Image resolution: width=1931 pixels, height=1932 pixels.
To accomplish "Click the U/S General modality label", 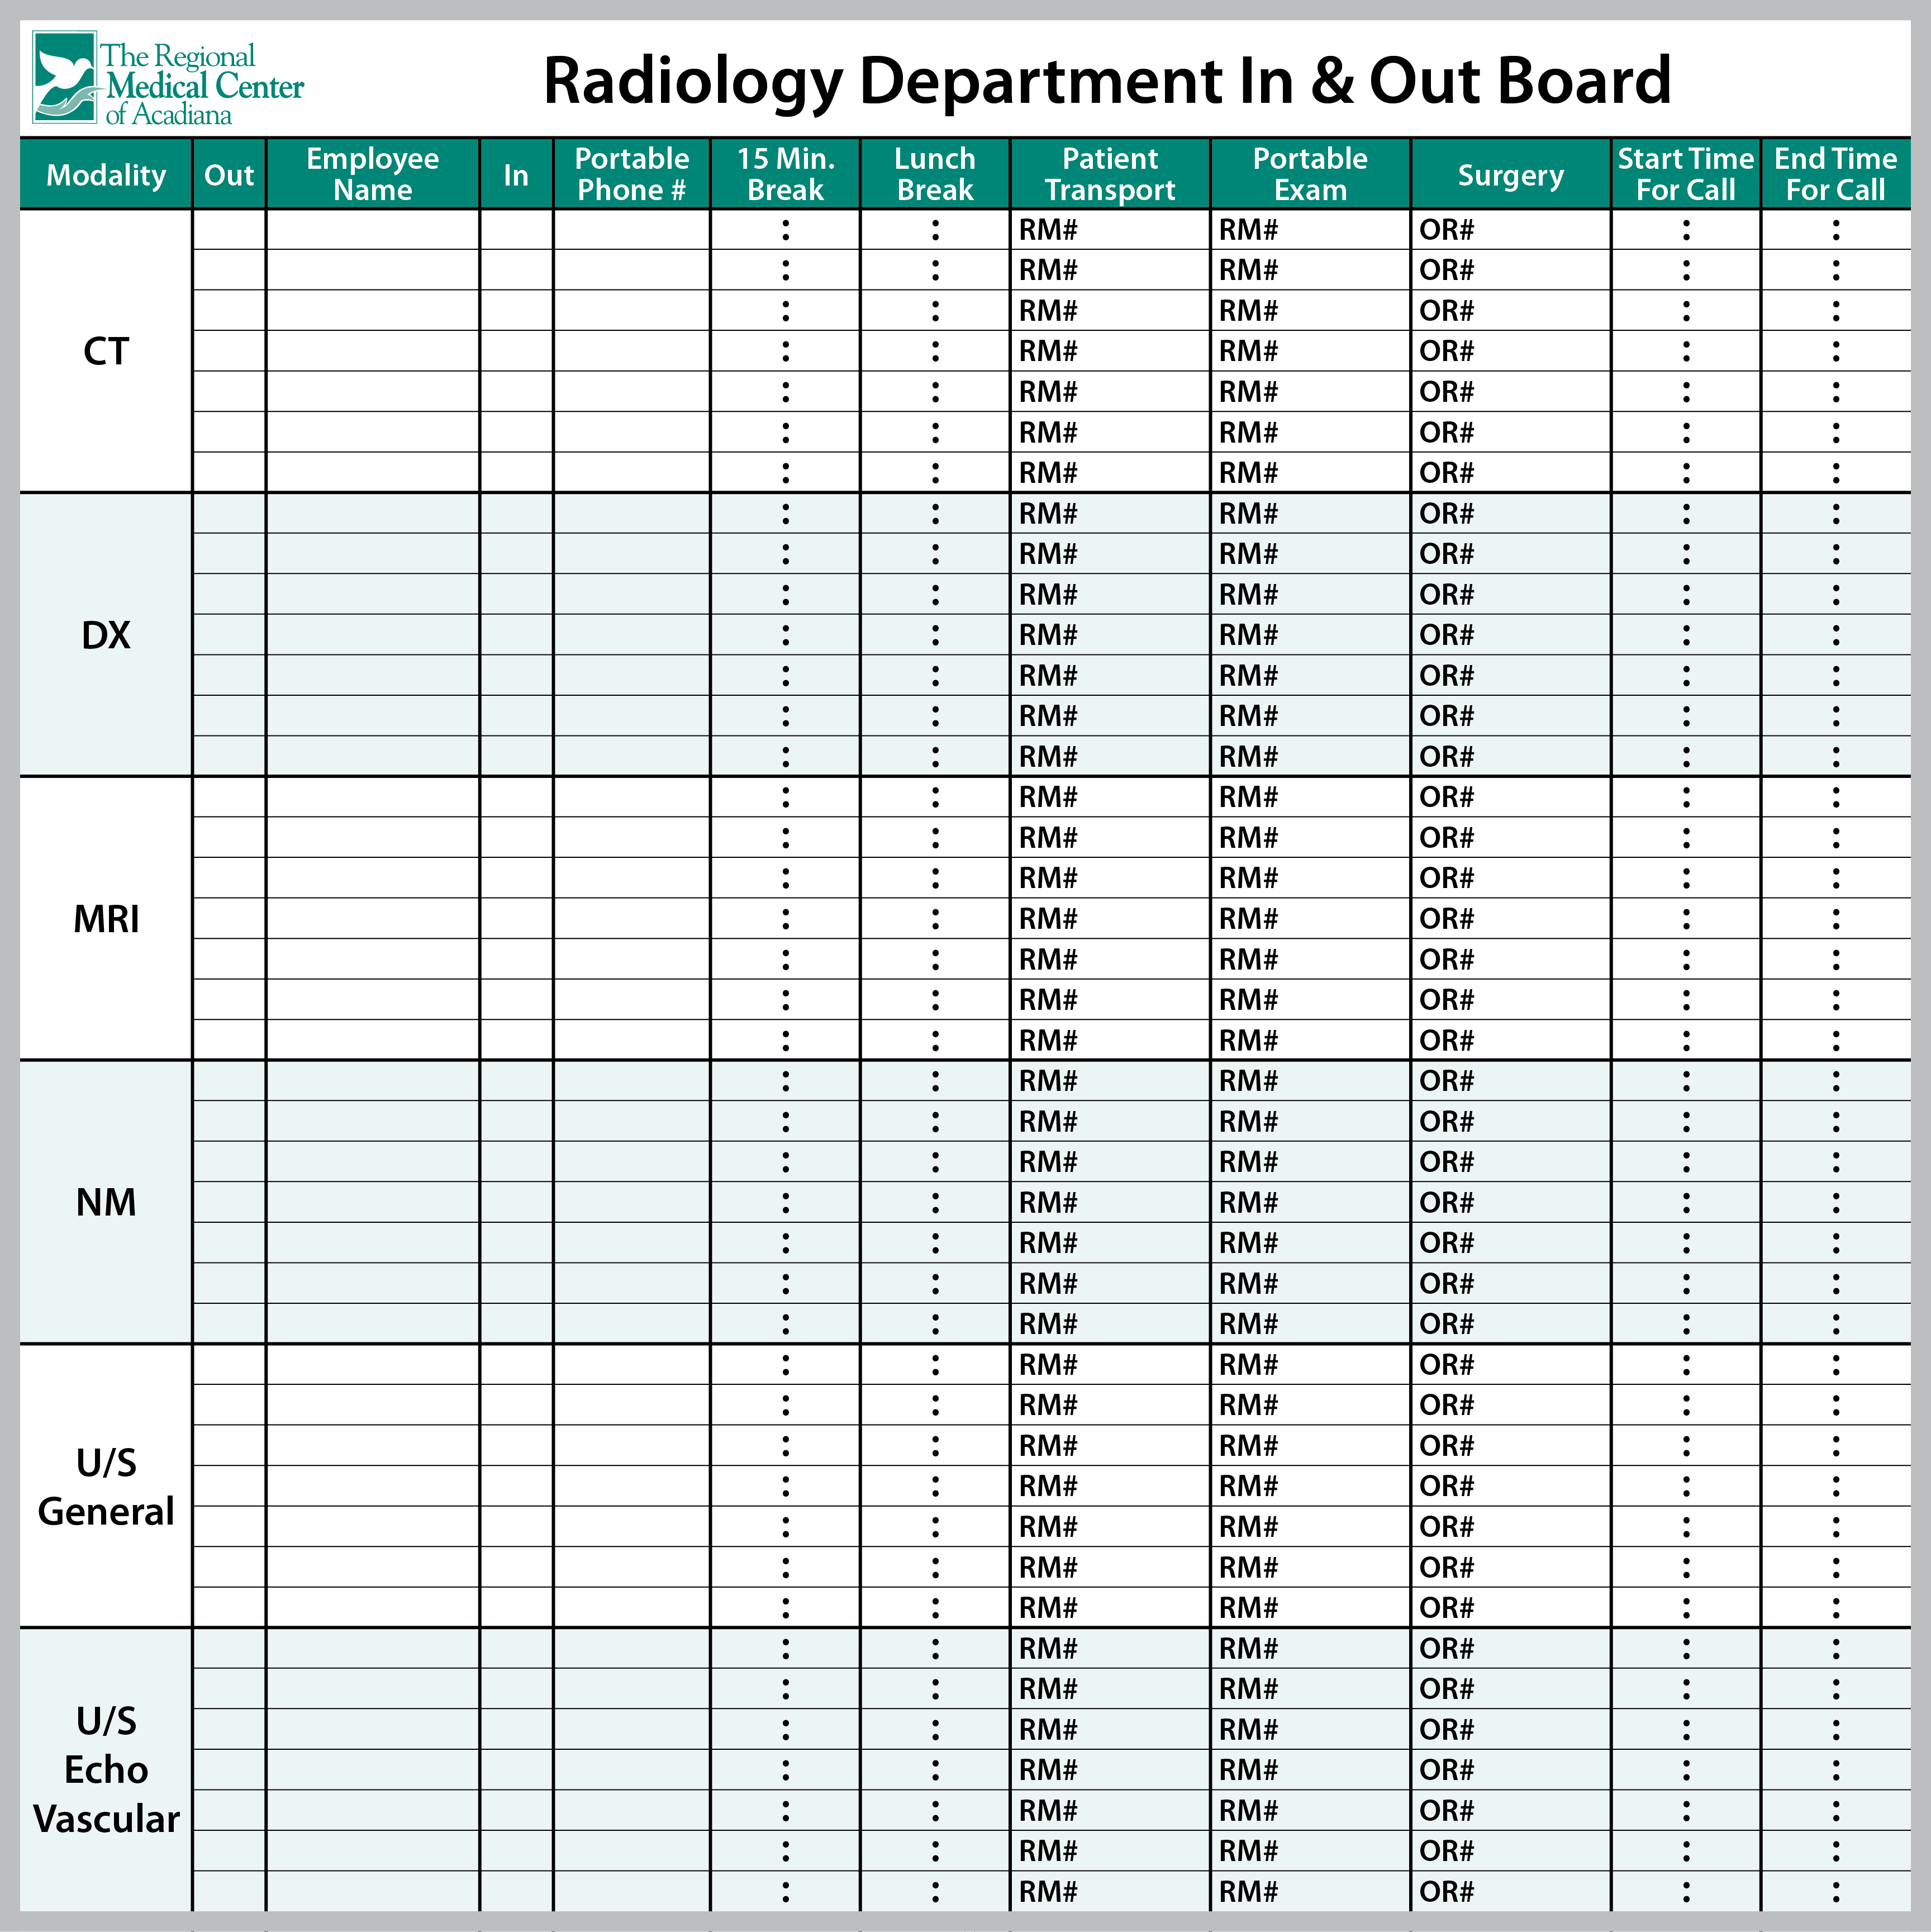I will 106,1487.
